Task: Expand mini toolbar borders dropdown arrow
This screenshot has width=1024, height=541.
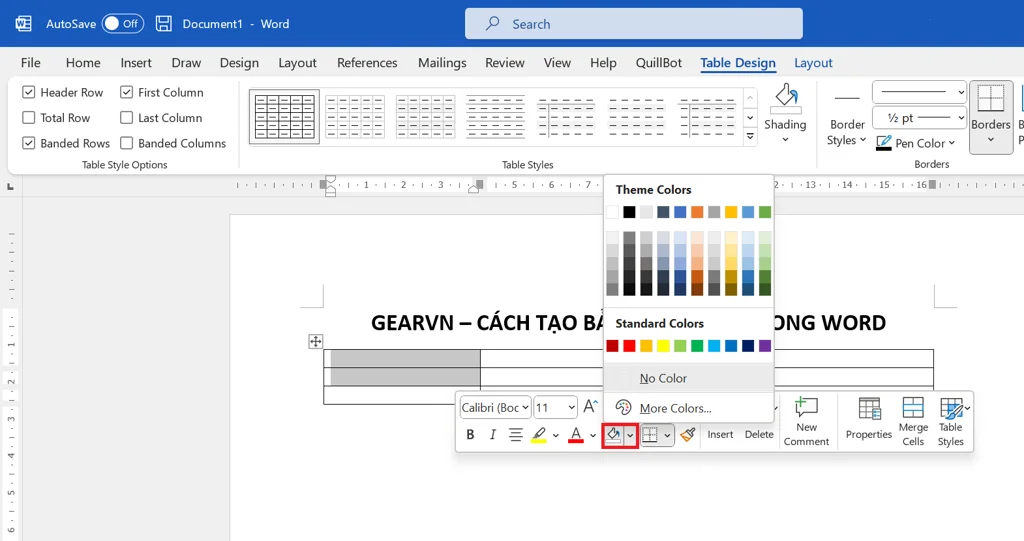Action: click(667, 435)
